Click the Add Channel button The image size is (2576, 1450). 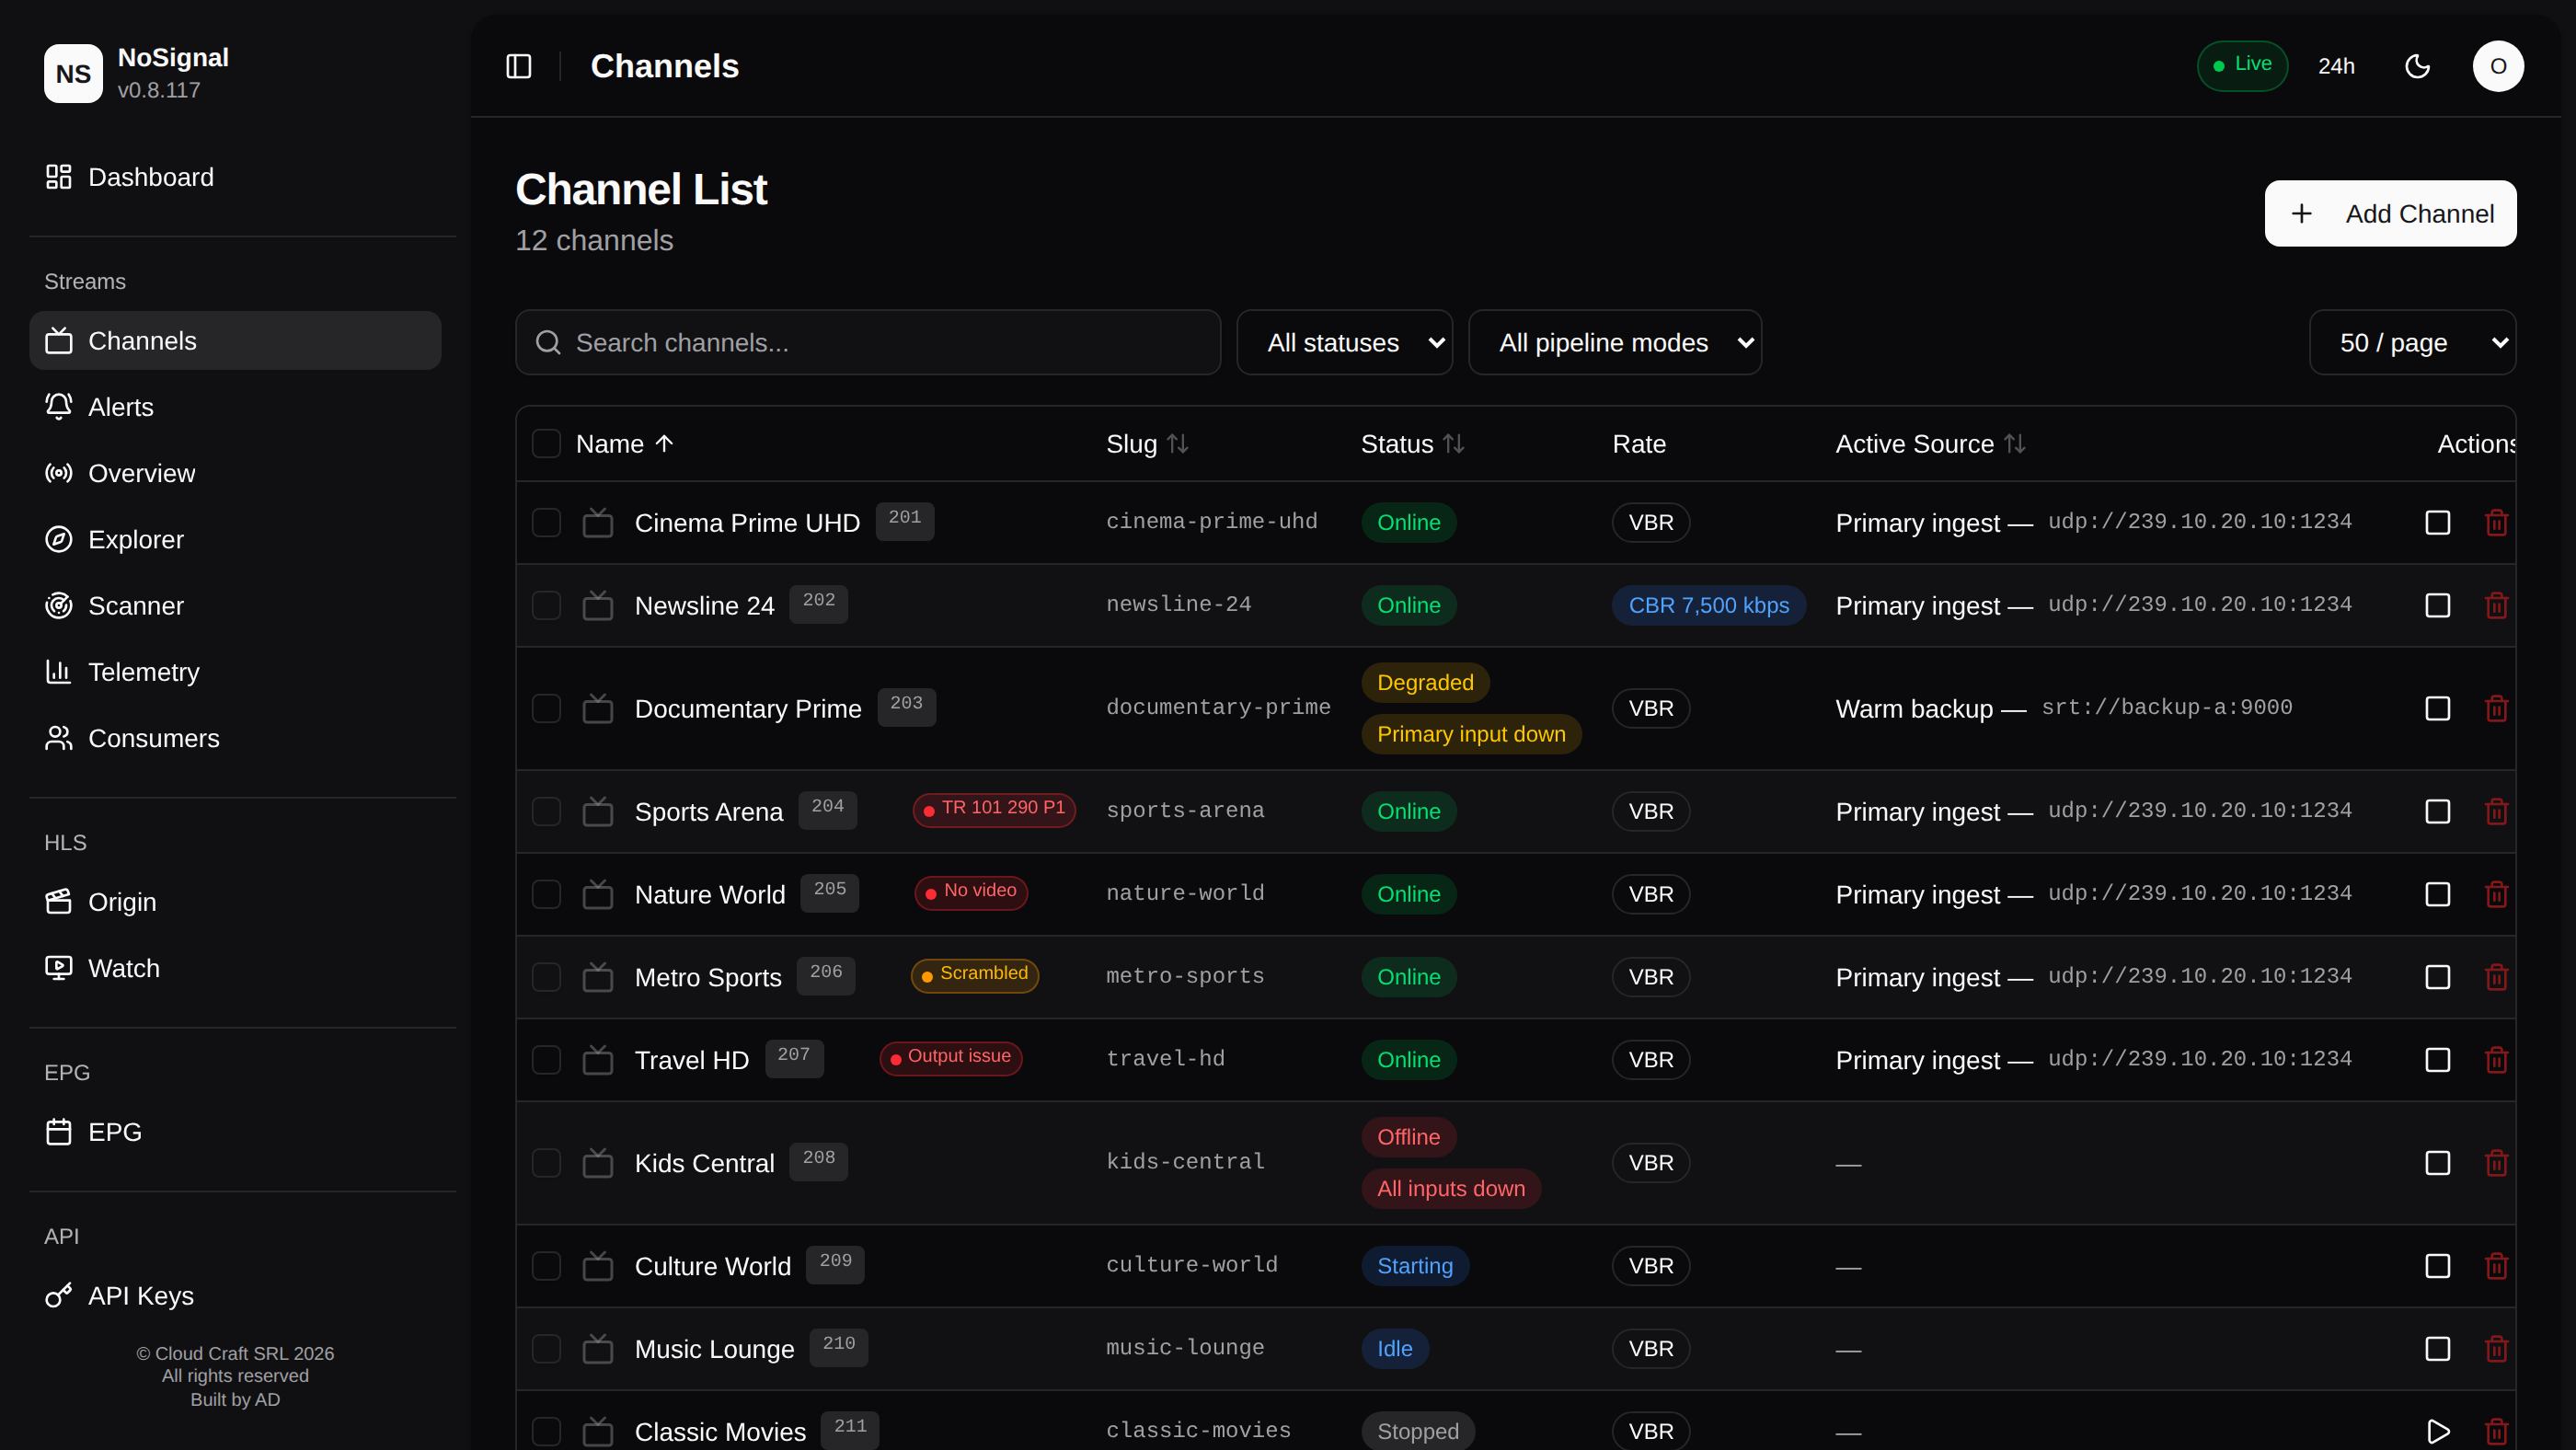2390,213
